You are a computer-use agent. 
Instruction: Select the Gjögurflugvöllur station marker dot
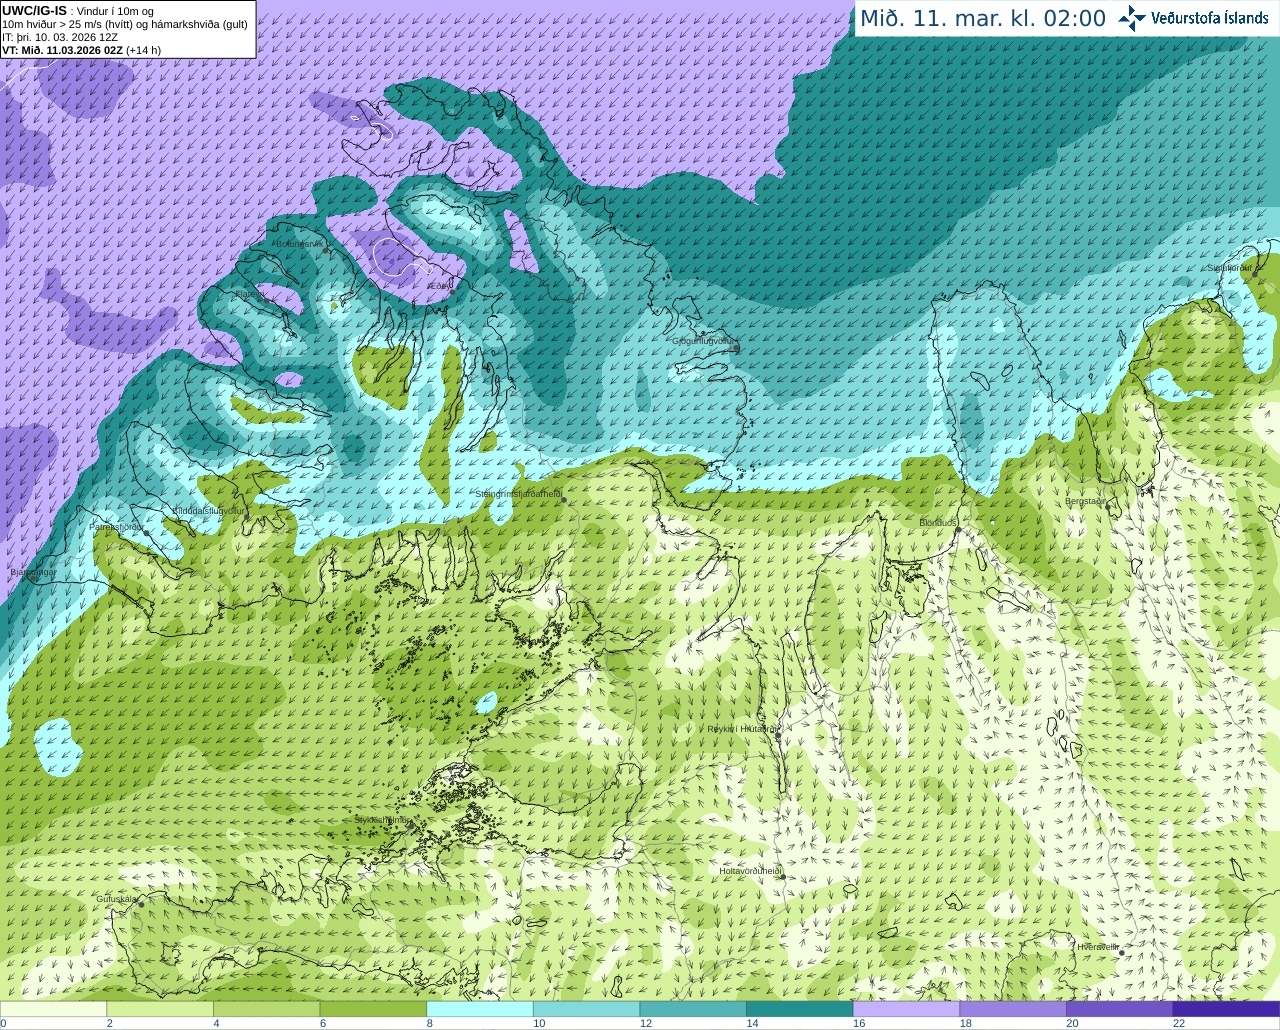point(737,349)
